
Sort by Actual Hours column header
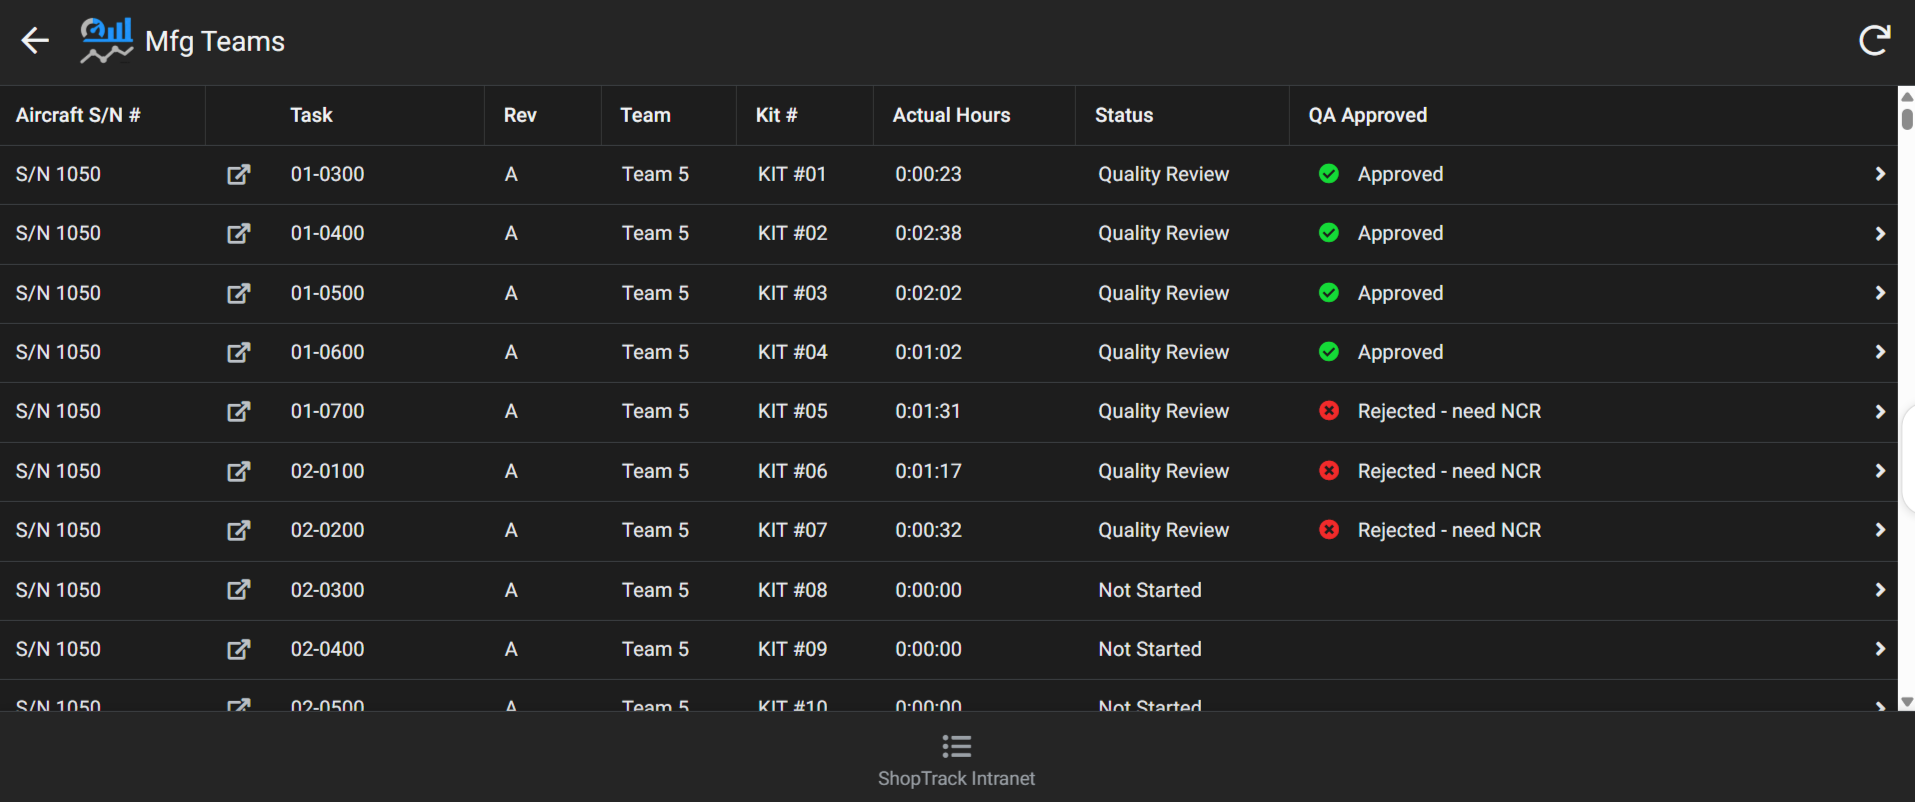951,115
